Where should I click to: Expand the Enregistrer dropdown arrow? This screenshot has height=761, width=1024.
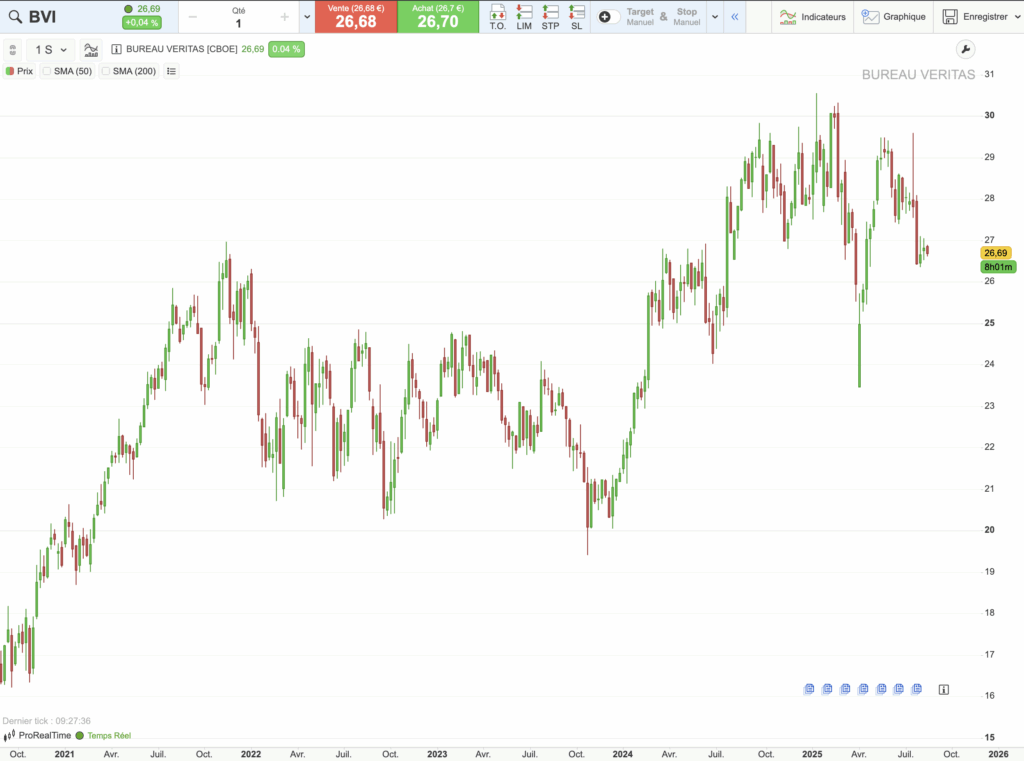pos(1016,16)
